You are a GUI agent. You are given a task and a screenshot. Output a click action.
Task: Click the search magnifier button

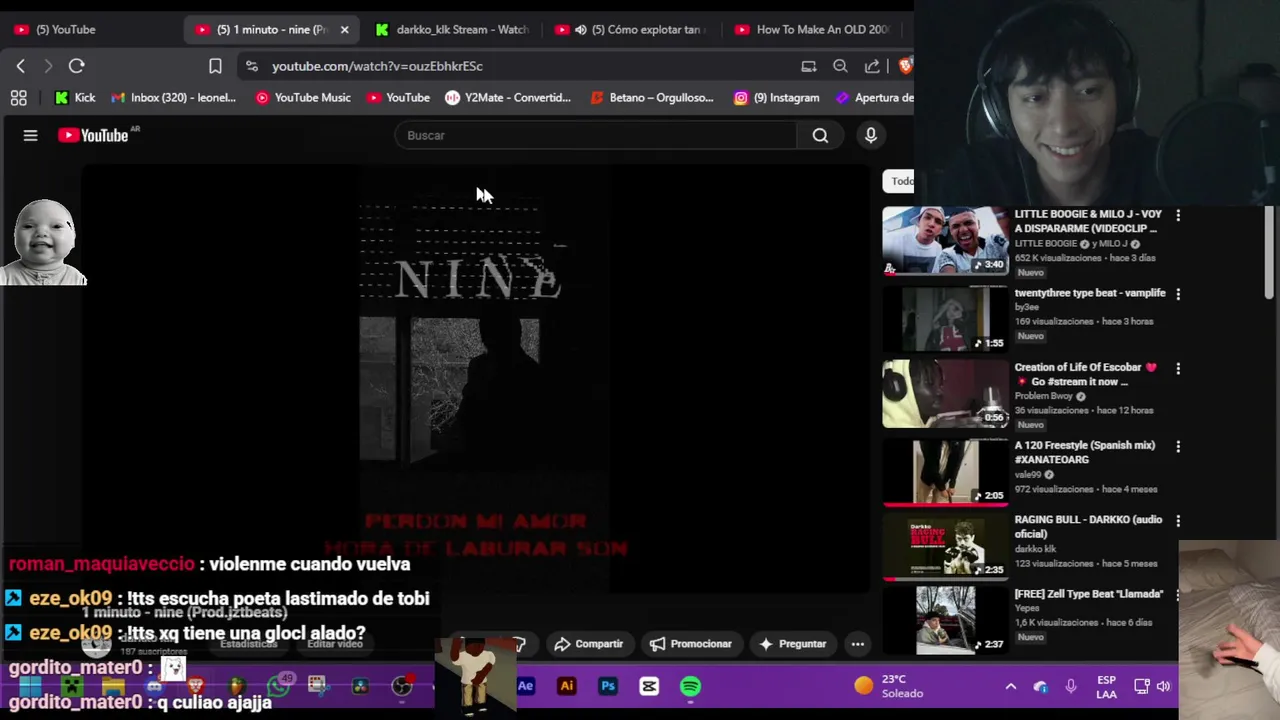tap(820, 135)
